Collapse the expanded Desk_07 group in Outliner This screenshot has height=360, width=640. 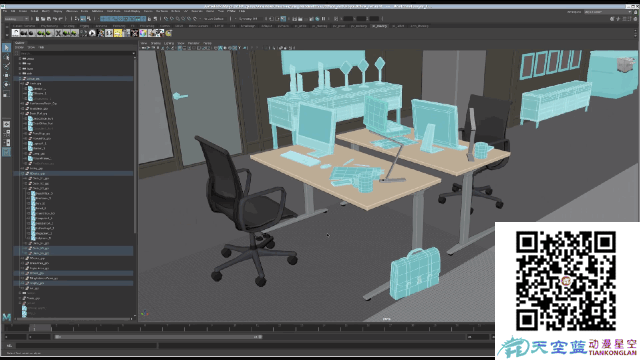(x=25, y=189)
